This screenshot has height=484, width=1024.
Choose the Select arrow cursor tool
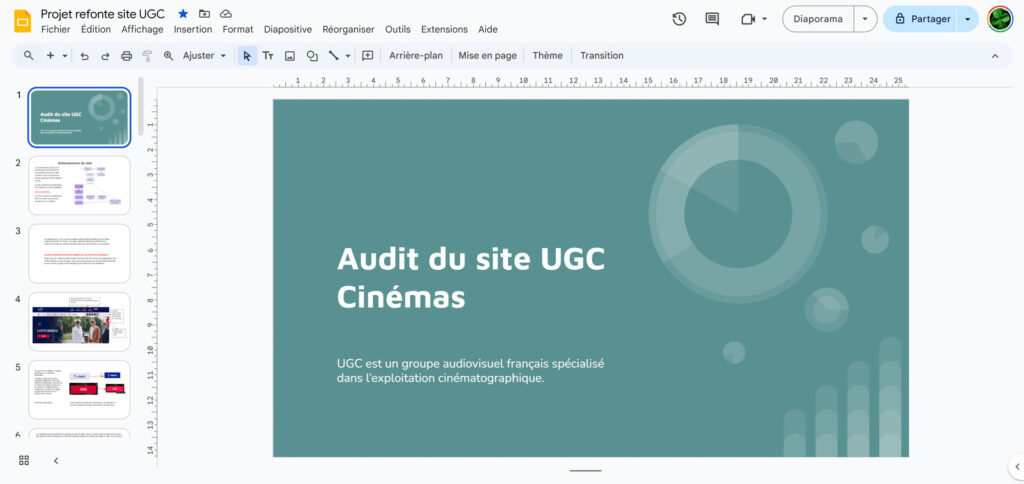pos(247,56)
